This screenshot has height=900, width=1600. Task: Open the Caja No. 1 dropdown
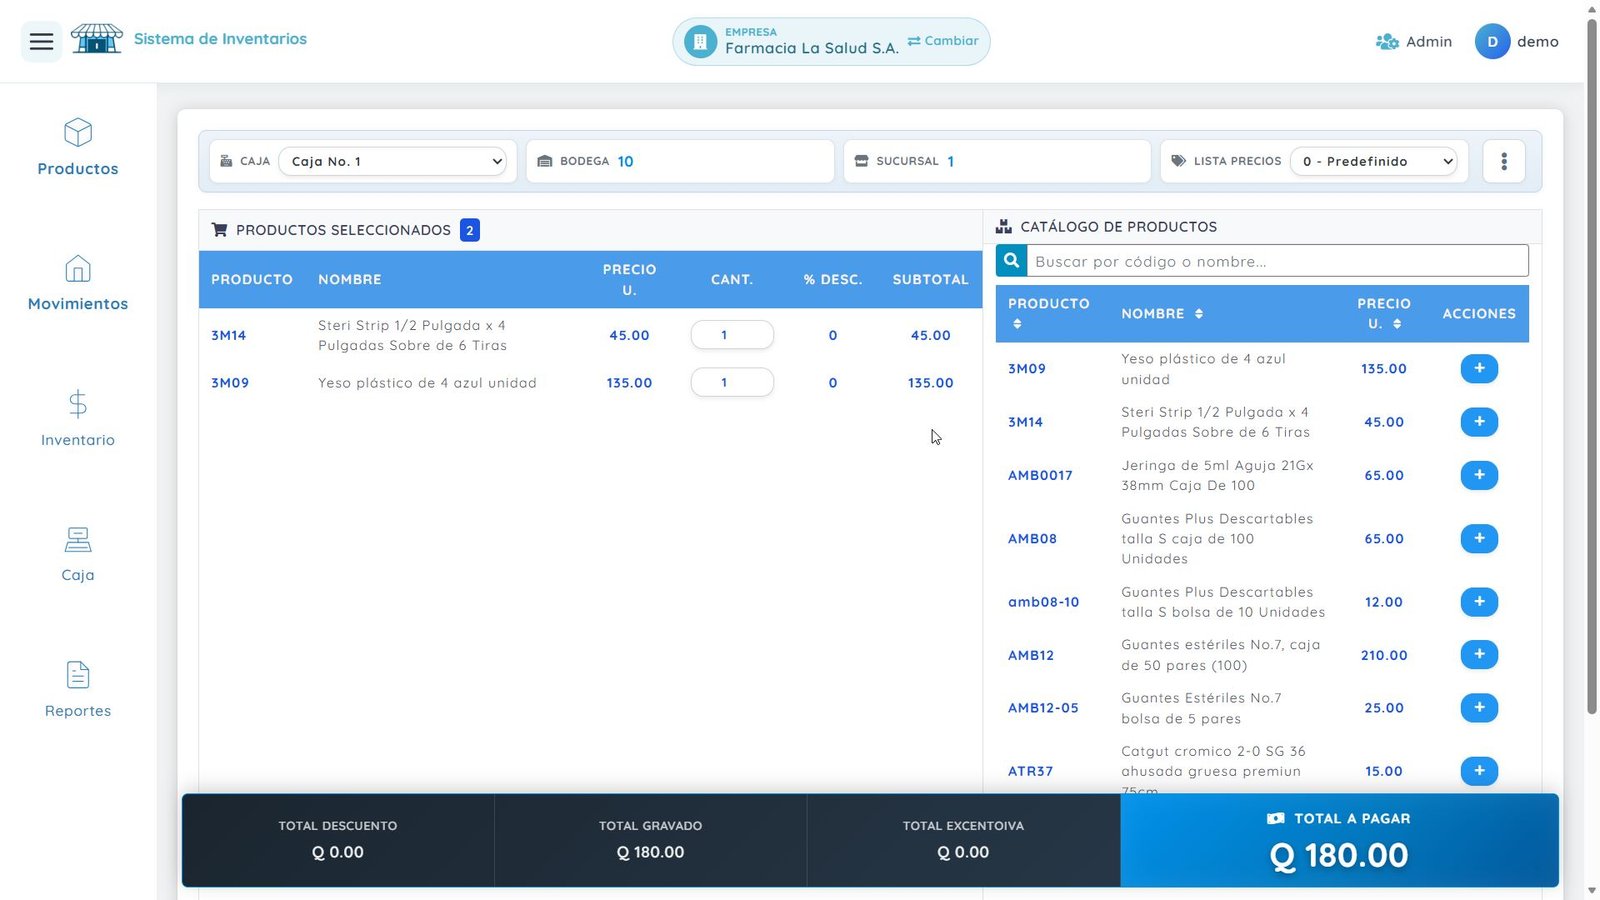coord(393,161)
